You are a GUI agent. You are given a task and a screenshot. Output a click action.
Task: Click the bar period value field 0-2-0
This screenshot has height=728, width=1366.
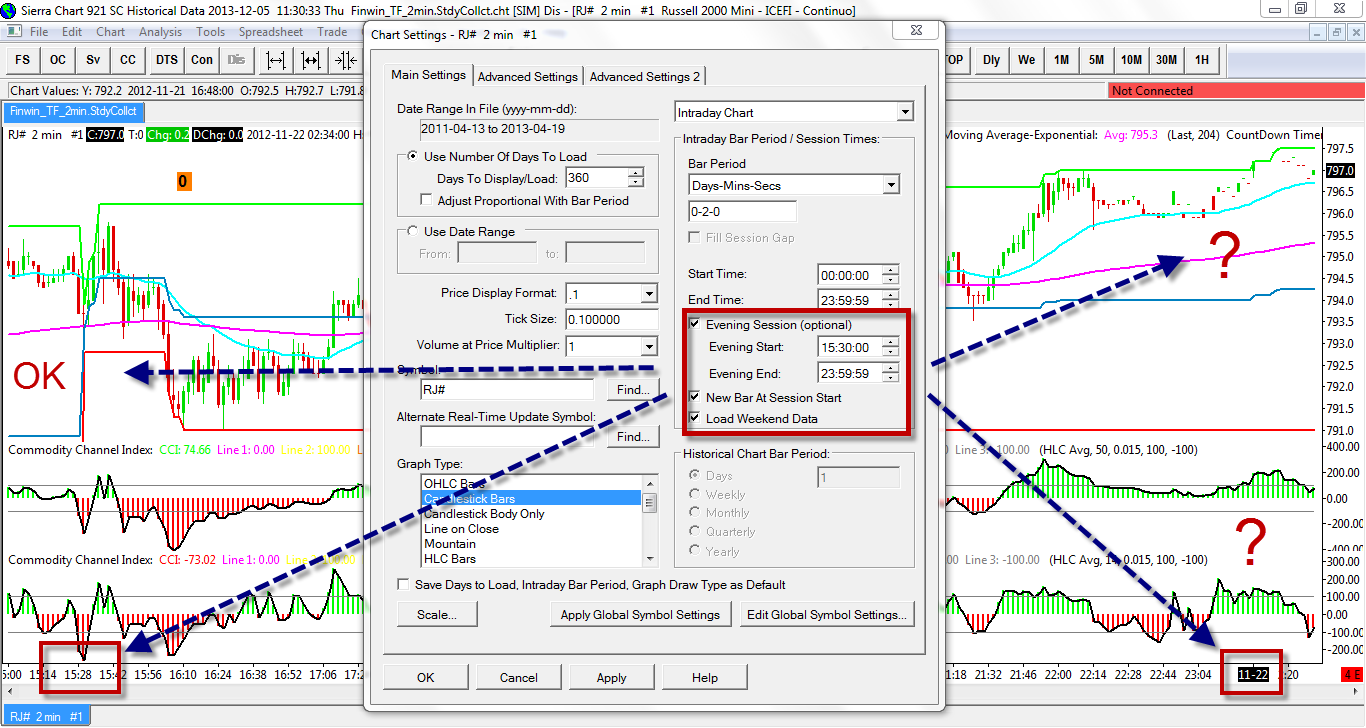pyautogui.click(x=743, y=211)
